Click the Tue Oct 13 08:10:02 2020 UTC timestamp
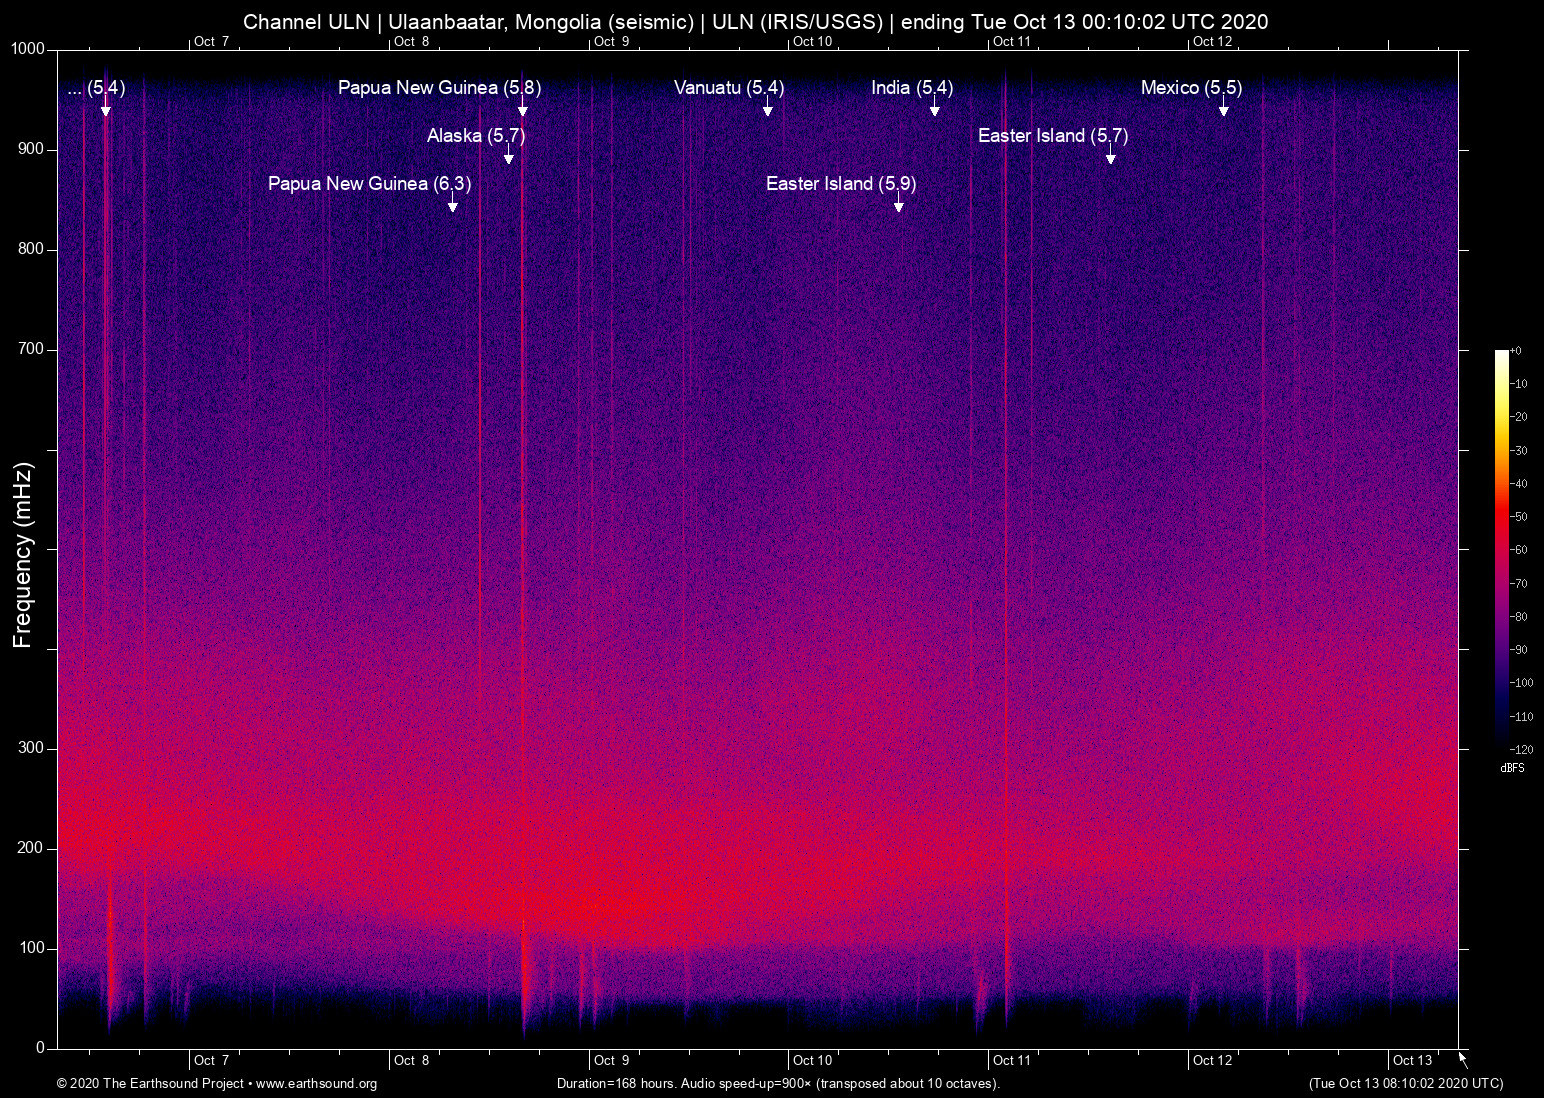 coord(1405,1084)
